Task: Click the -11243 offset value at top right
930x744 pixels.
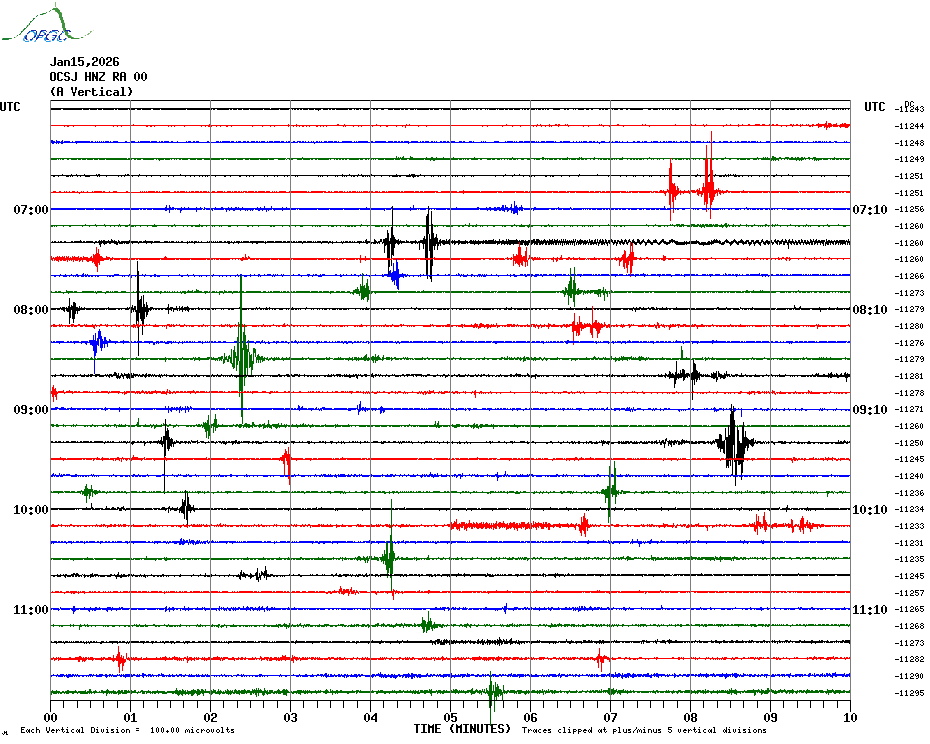Action: point(910,109)
